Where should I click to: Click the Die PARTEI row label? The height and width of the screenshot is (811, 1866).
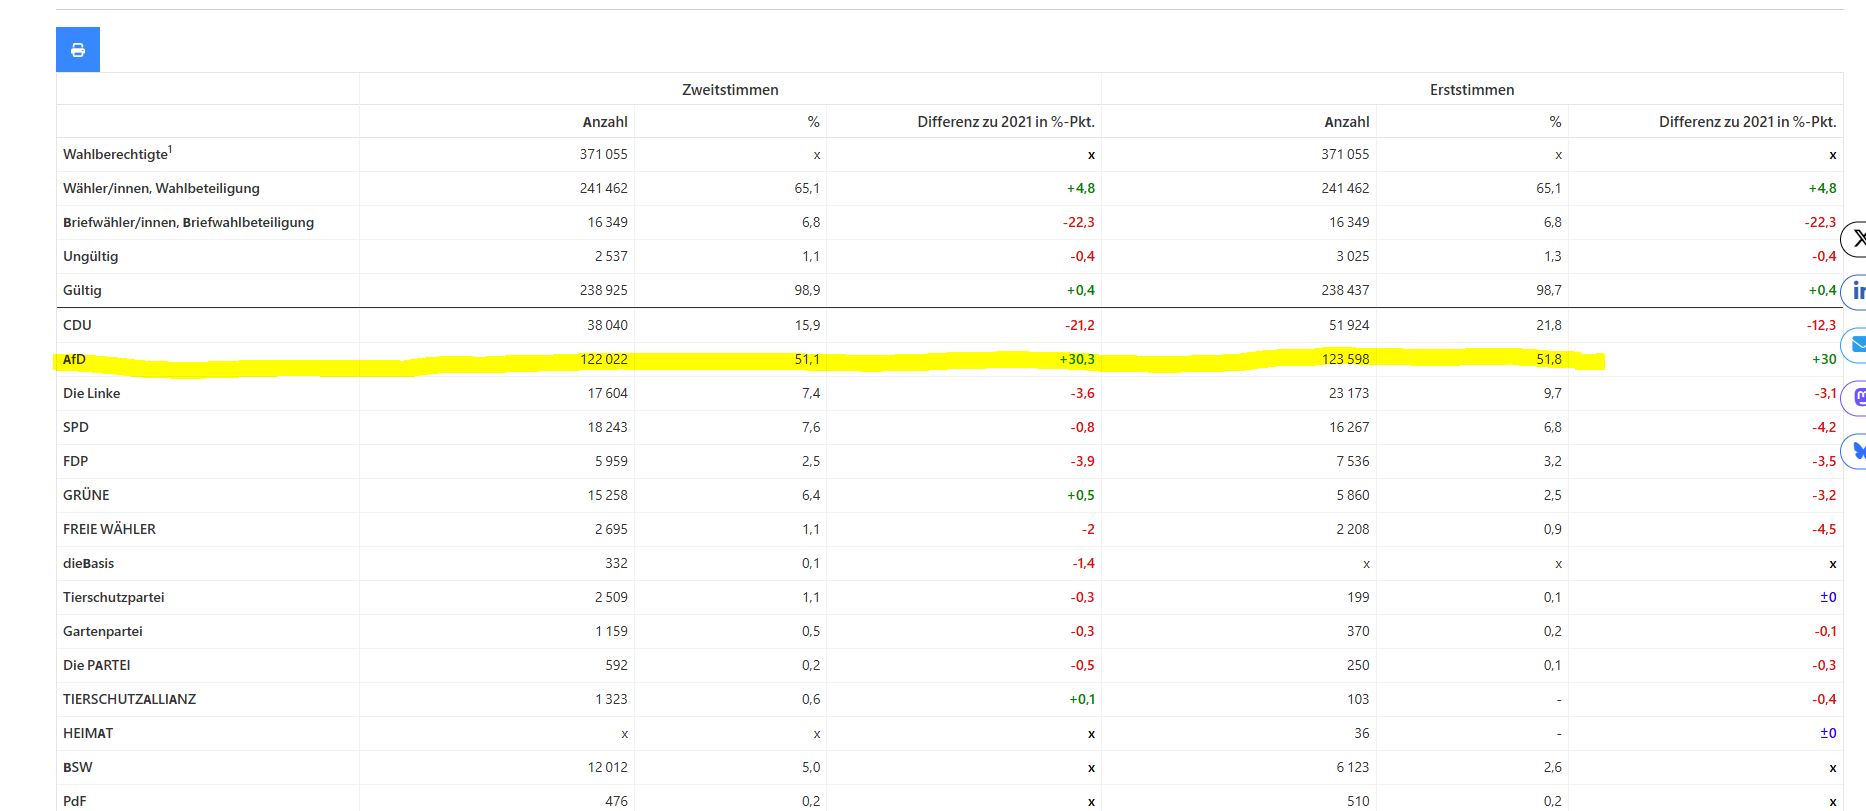click(96, 665)
